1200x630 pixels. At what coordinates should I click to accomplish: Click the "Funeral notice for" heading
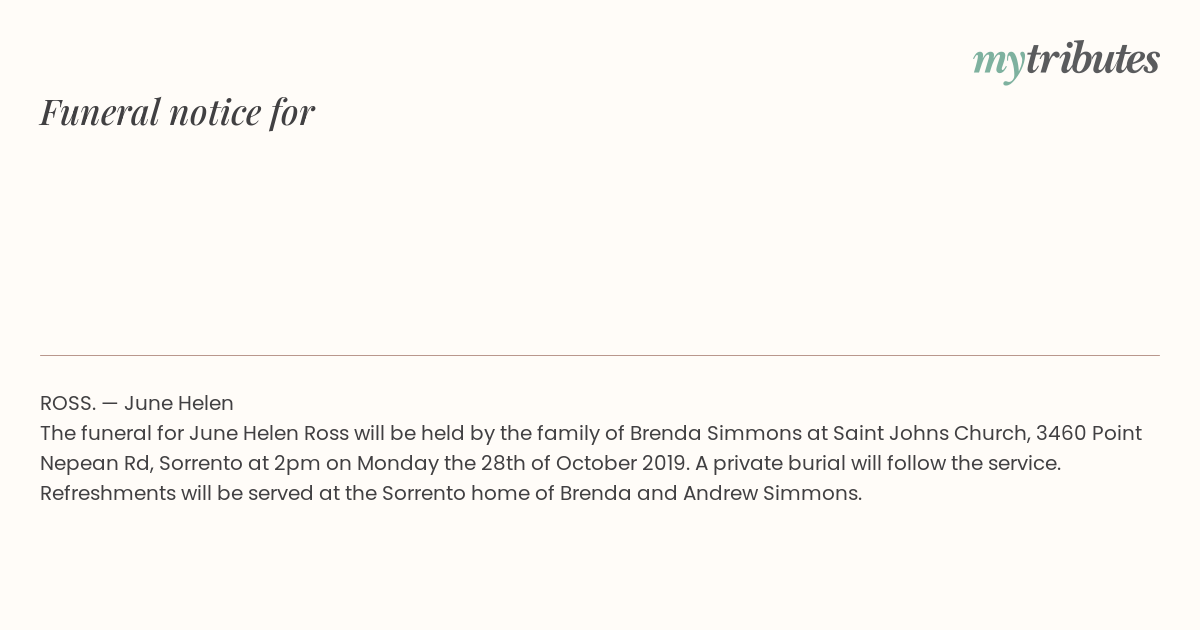click(177, 112)
